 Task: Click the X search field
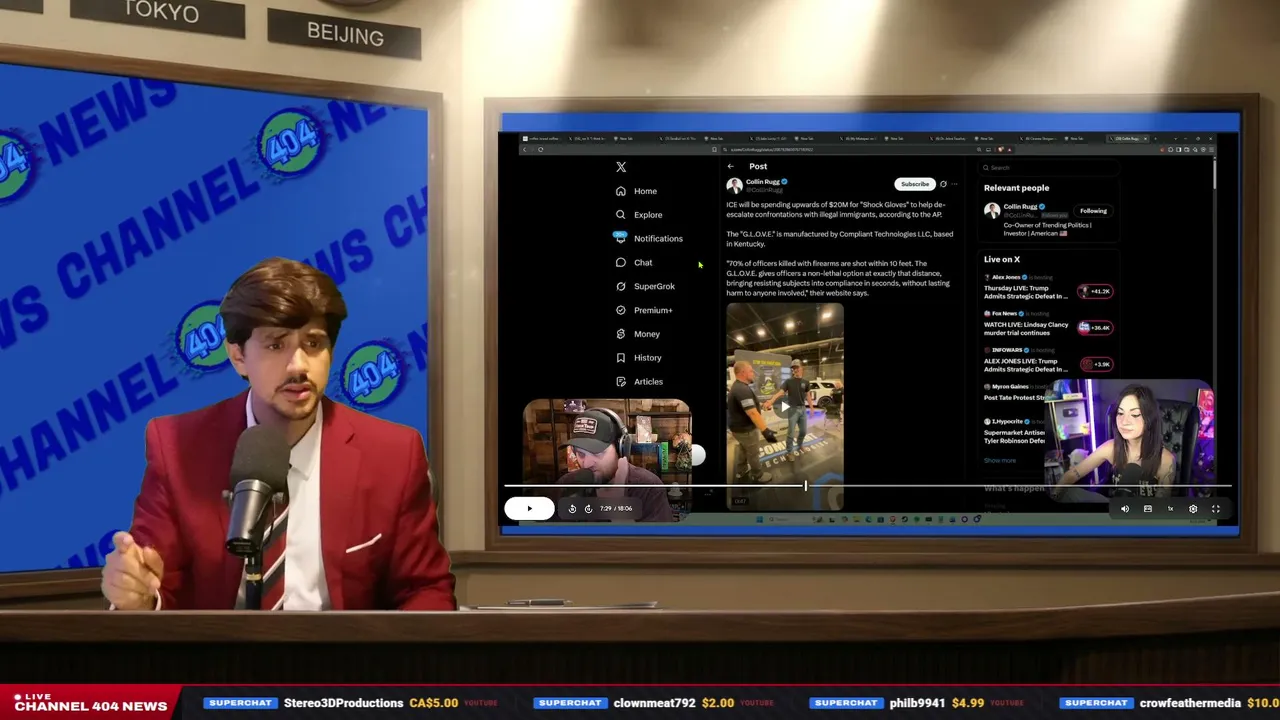pyautogui.click(x=1047, y=168)
